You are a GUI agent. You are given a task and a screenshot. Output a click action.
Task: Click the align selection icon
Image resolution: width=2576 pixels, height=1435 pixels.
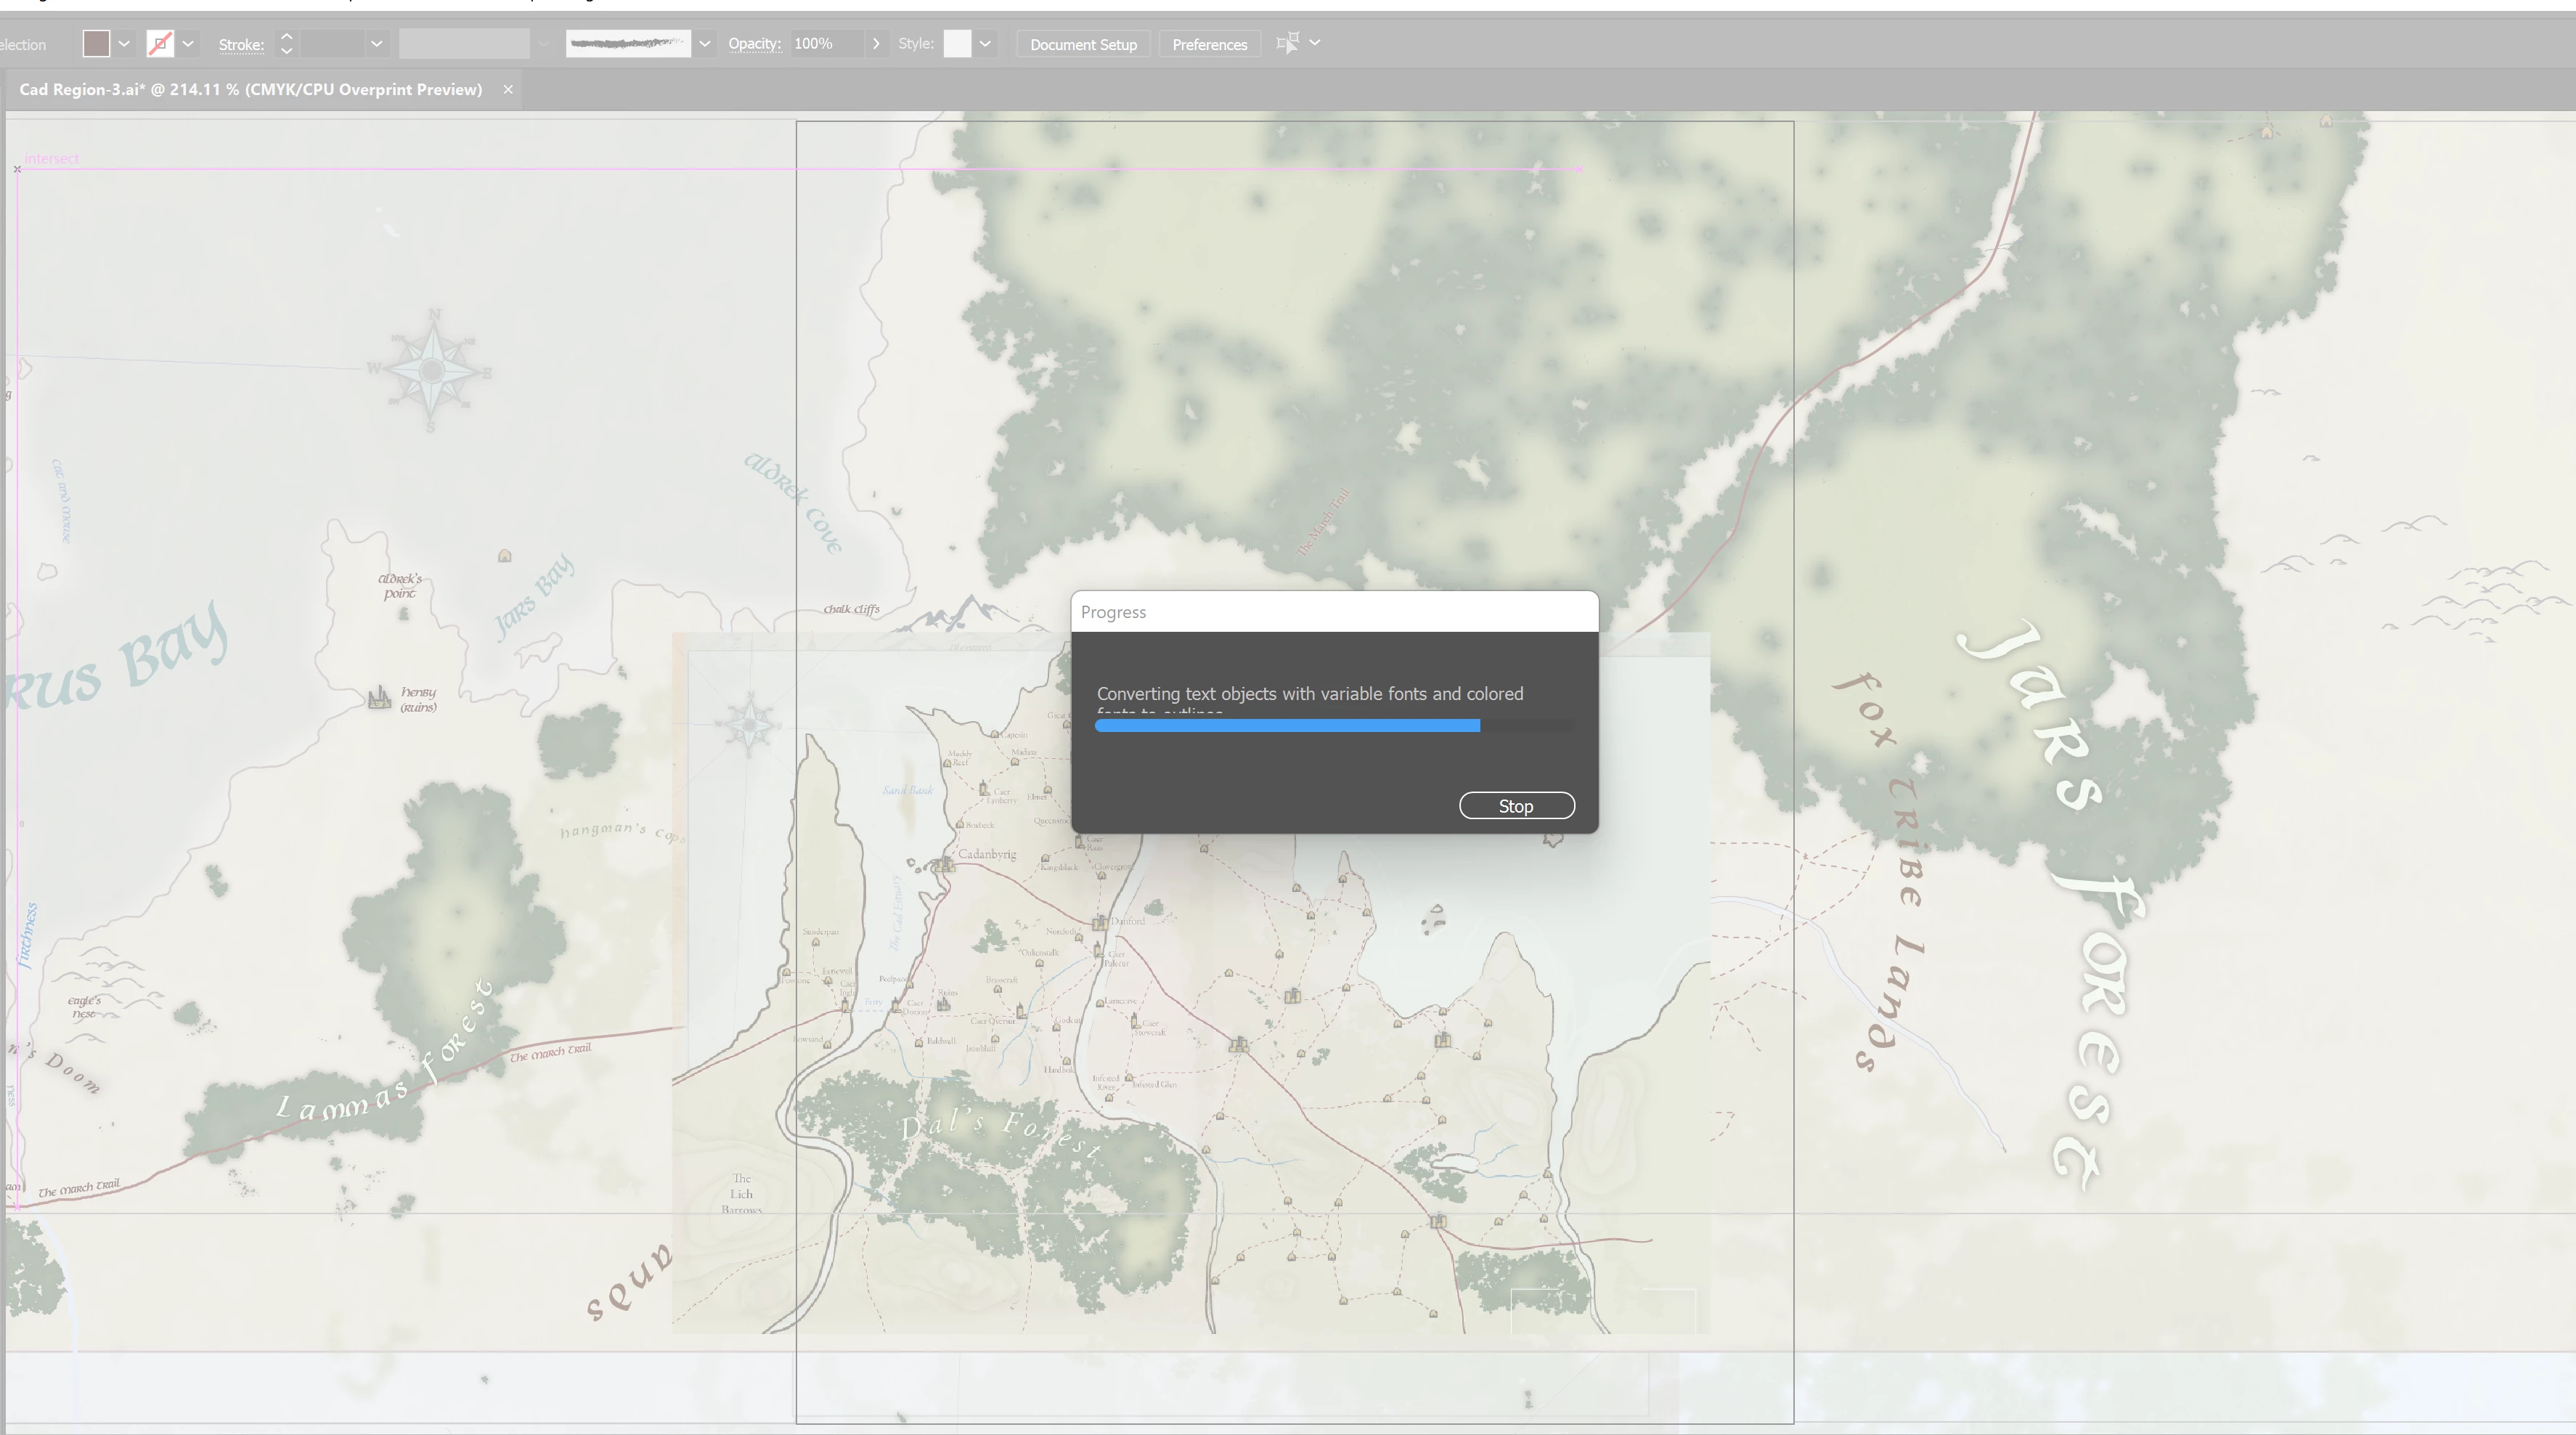point(1288,43)
